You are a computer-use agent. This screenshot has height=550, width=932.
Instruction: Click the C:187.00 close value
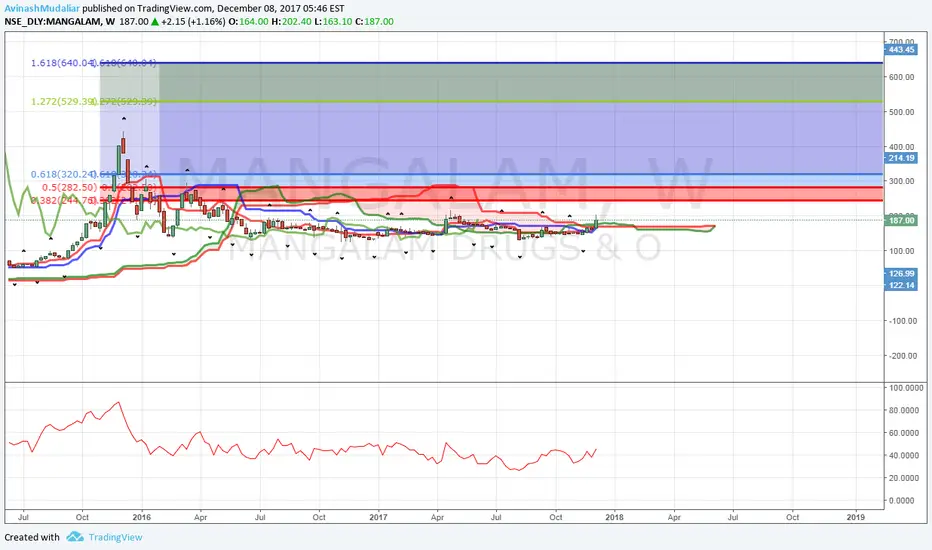click(374, 22)
